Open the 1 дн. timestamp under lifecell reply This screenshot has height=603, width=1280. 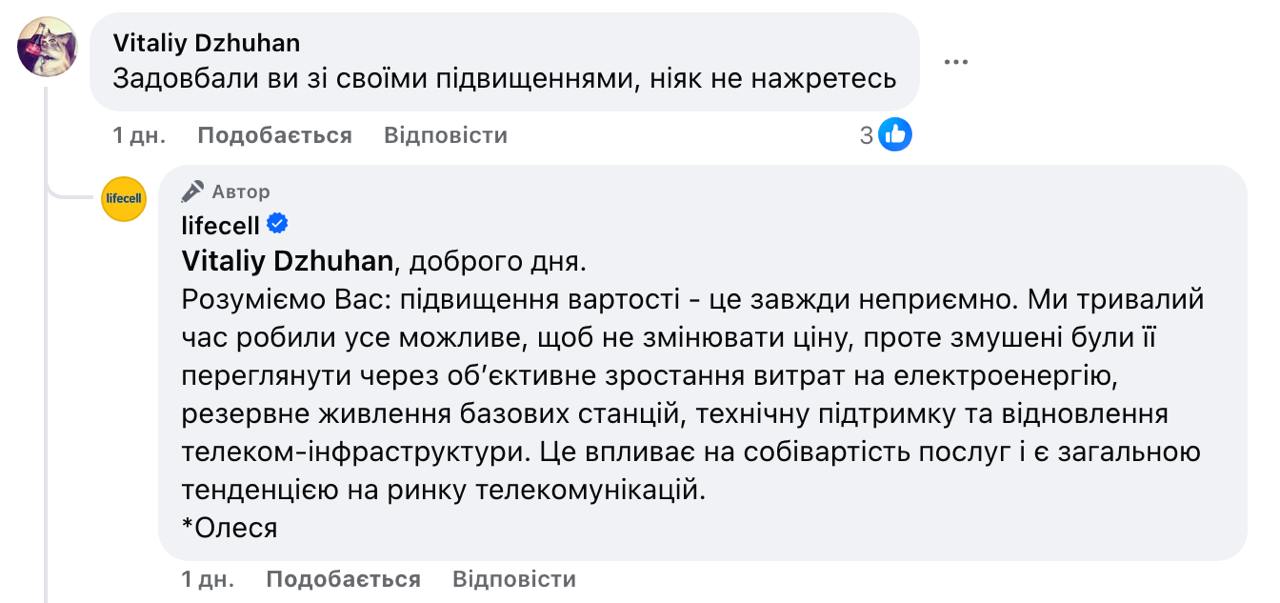[x=208, y=579]
